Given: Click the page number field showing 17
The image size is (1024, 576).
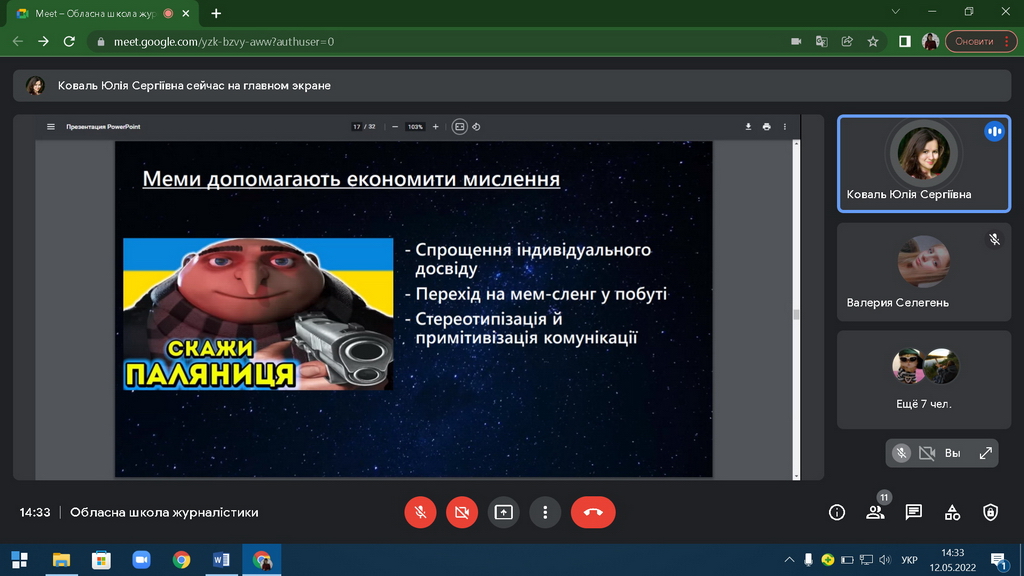Looking at the screenshot, I should pyautogui.click(x=357, y=127).
